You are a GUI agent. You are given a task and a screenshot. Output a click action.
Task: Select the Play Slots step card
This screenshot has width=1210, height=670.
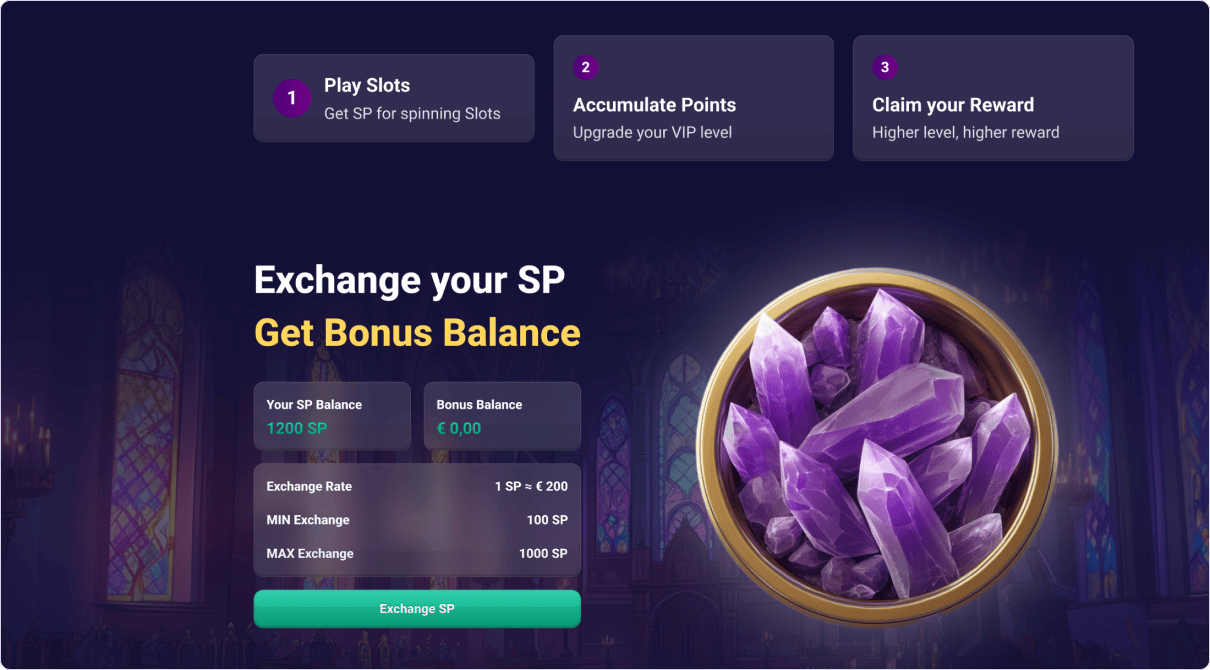click(393, 98)
